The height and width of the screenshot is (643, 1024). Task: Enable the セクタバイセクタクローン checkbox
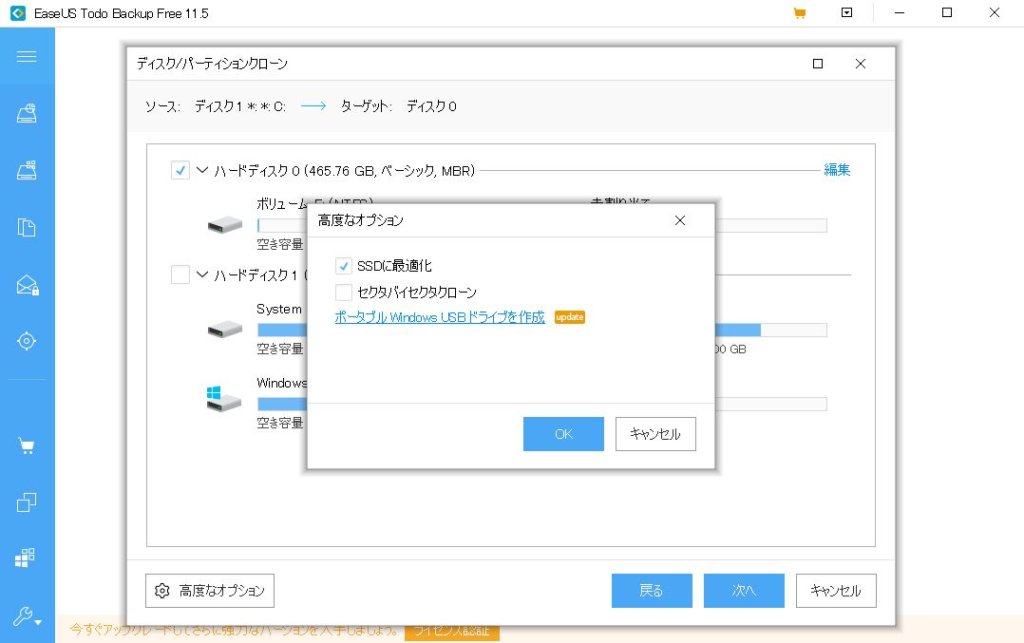pyautogui.click(x=344, y=292)
